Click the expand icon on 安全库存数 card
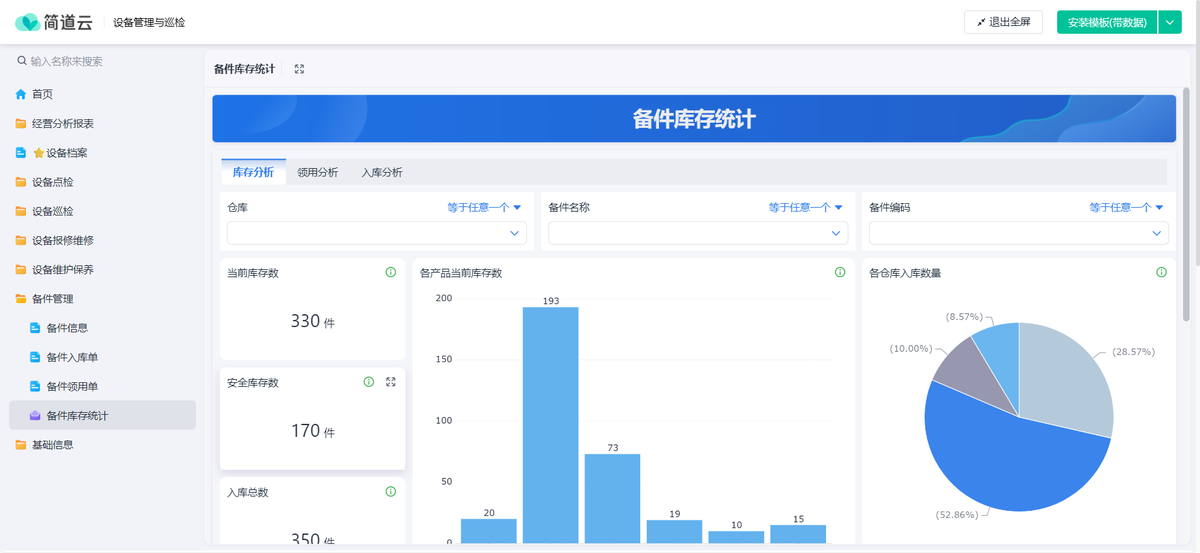Screen dimensions: 1200x553 click(391, 382)
